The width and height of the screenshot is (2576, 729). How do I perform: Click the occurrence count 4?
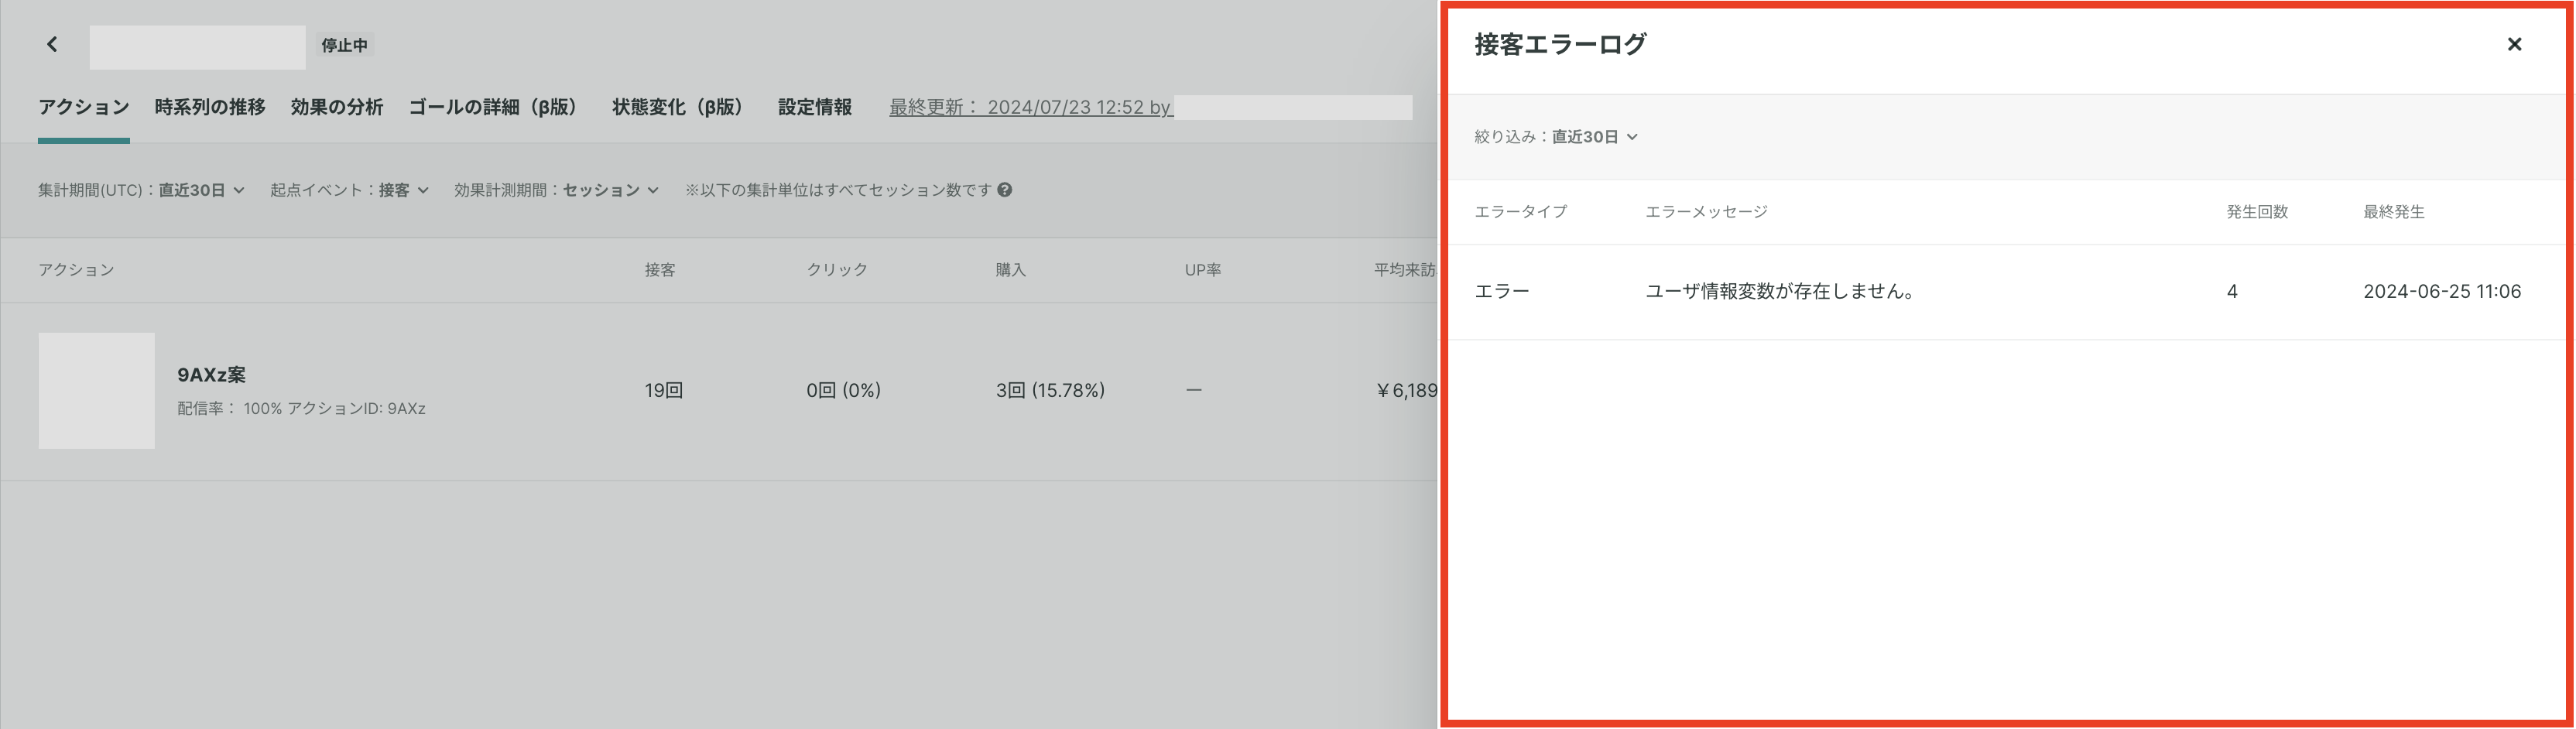(2232, 292)
